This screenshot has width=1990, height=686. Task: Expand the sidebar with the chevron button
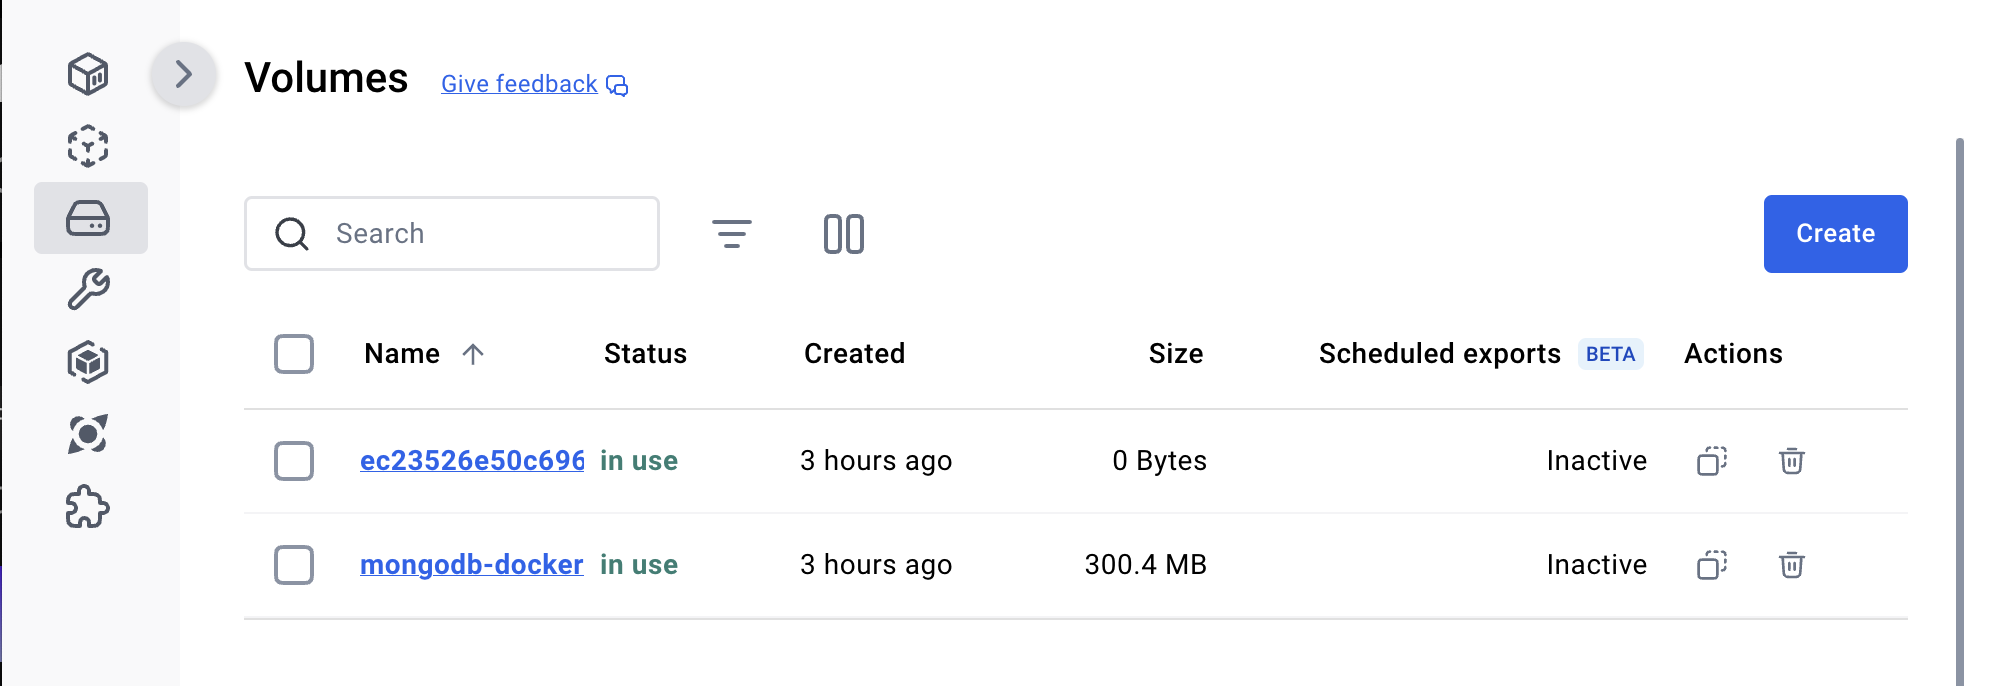tap(184, 74)
